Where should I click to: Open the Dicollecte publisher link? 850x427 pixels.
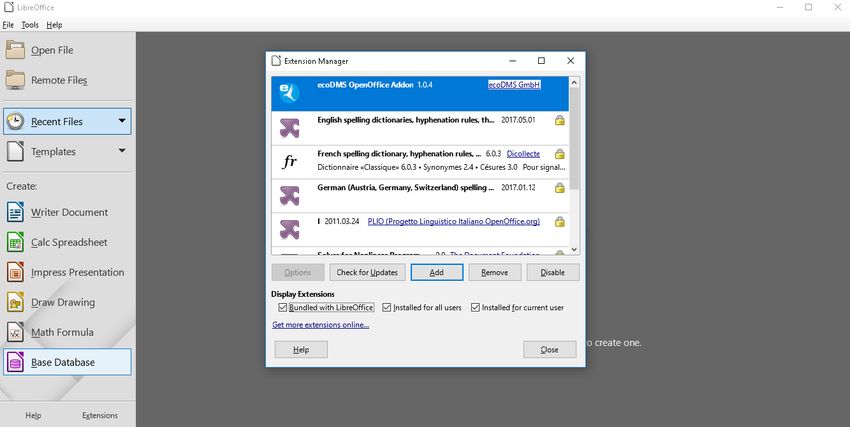[x=523, y=154]
